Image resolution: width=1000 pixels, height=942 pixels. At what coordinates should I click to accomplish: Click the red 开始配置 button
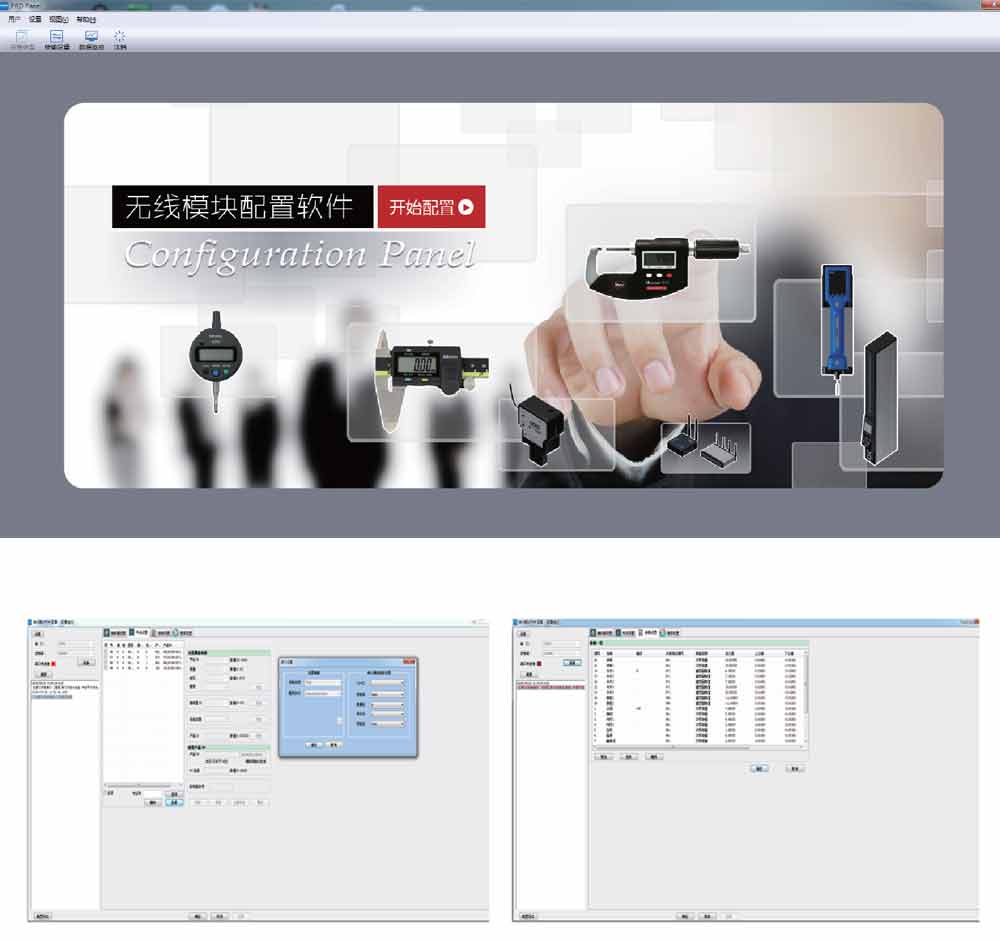pos(431,207)
